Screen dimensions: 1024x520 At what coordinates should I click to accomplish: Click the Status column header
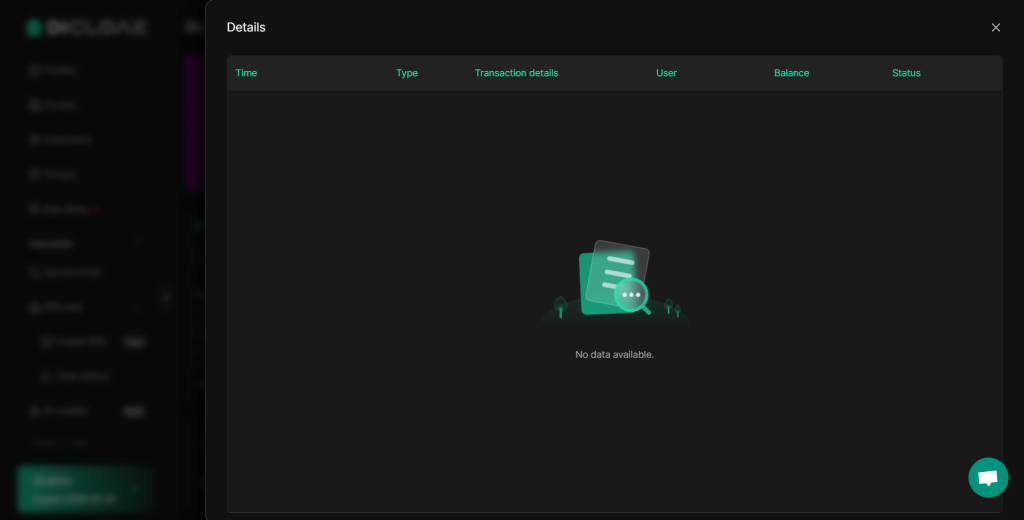point(906,73)
